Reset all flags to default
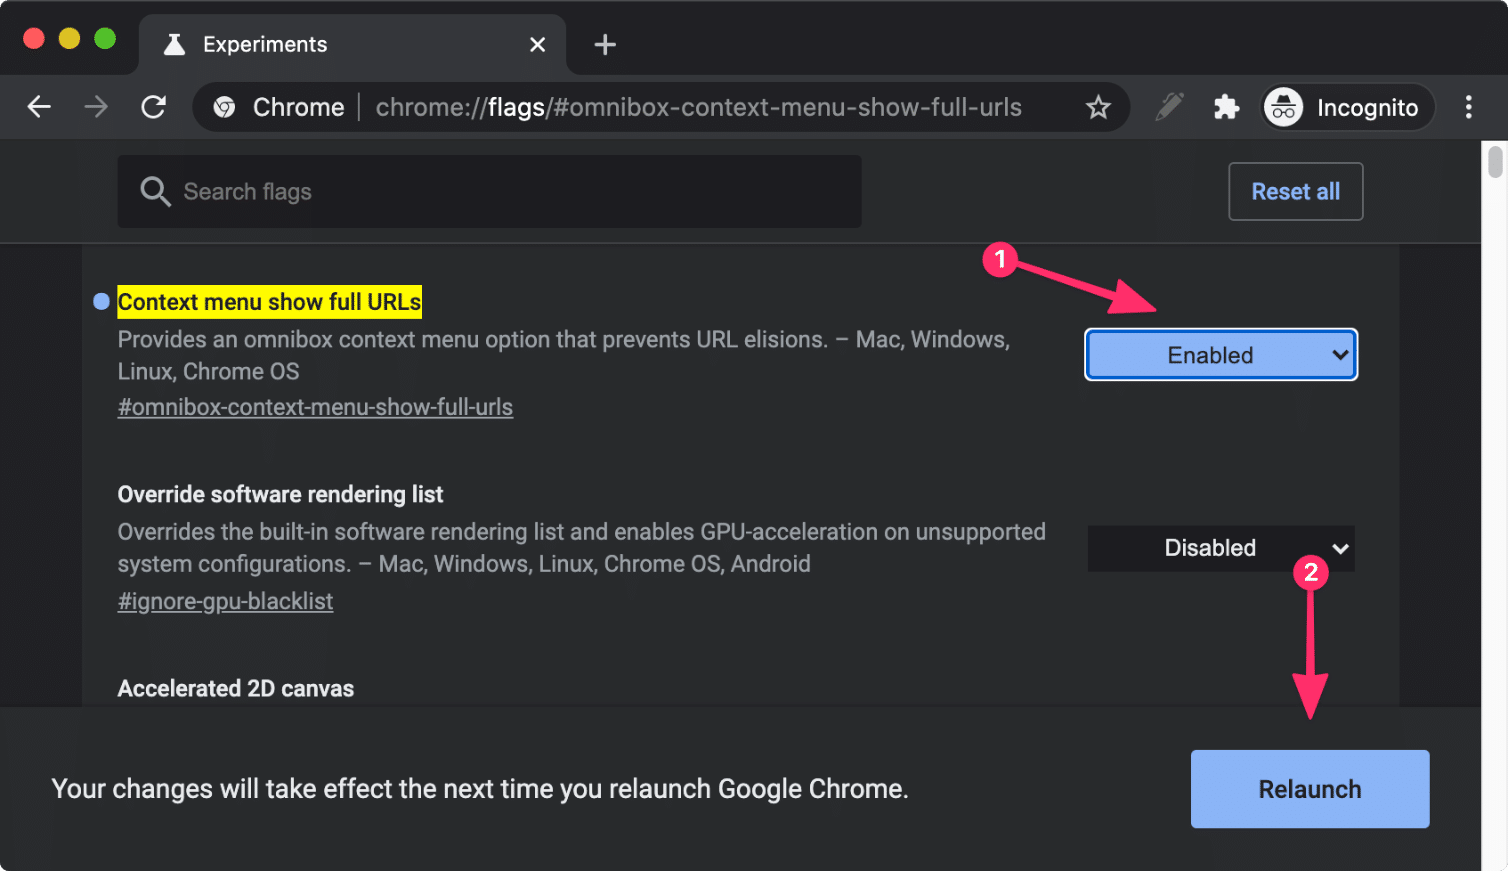Image resolution: width=1508 pixels, height=871 pixels. point(1295,191)
